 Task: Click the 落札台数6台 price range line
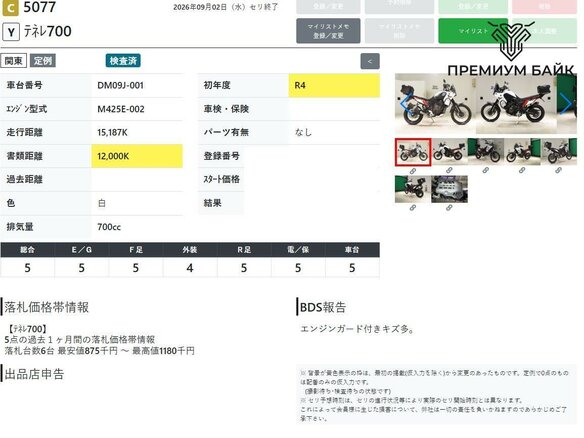pos(100,351)
